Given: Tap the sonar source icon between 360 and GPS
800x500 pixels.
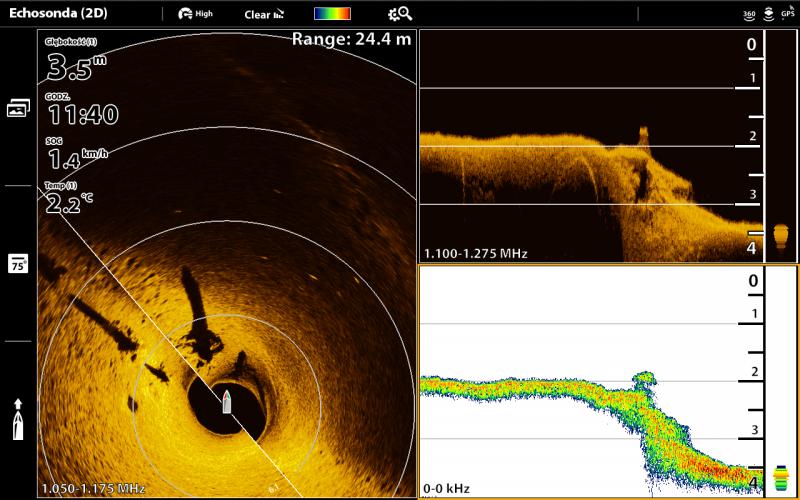Looking at the screenshot, I should coord(767,14).
